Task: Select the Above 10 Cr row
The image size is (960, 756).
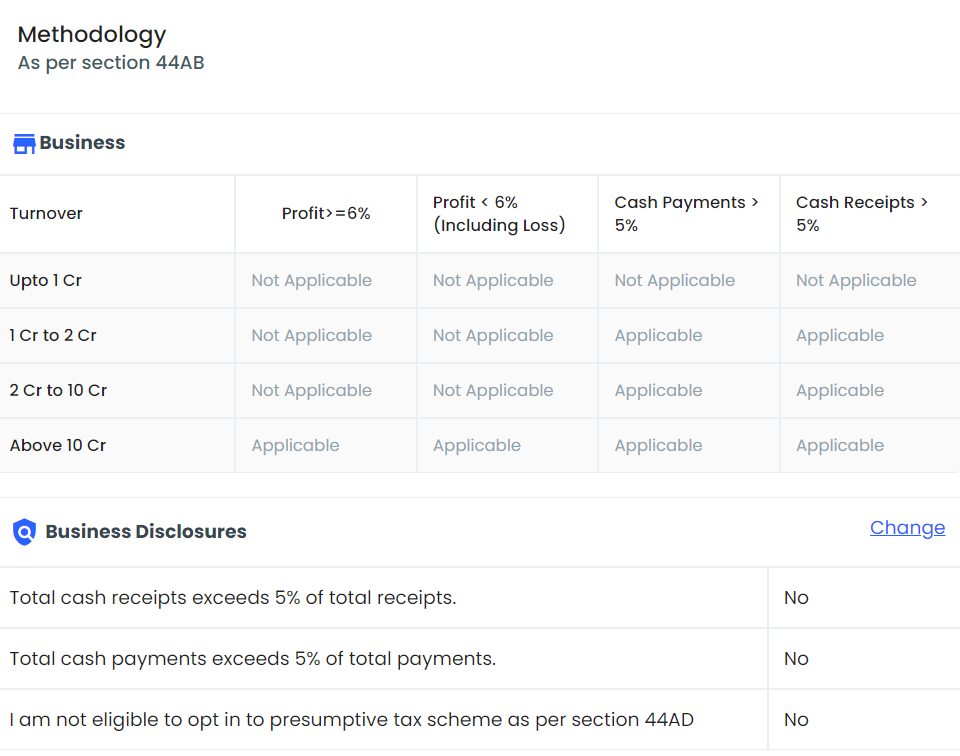Action: point(58,446)
